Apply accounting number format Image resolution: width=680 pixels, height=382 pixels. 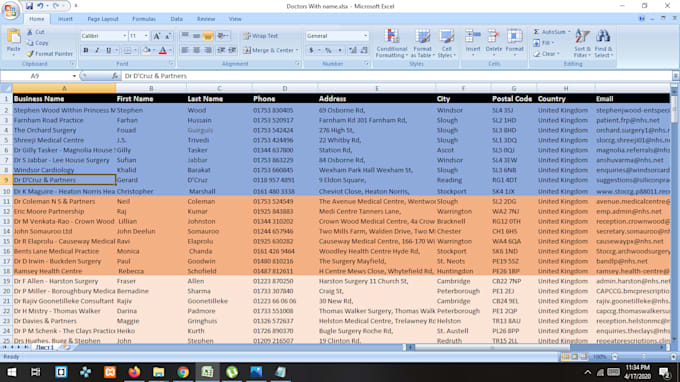pyautogui.click(x=311, y=50)
